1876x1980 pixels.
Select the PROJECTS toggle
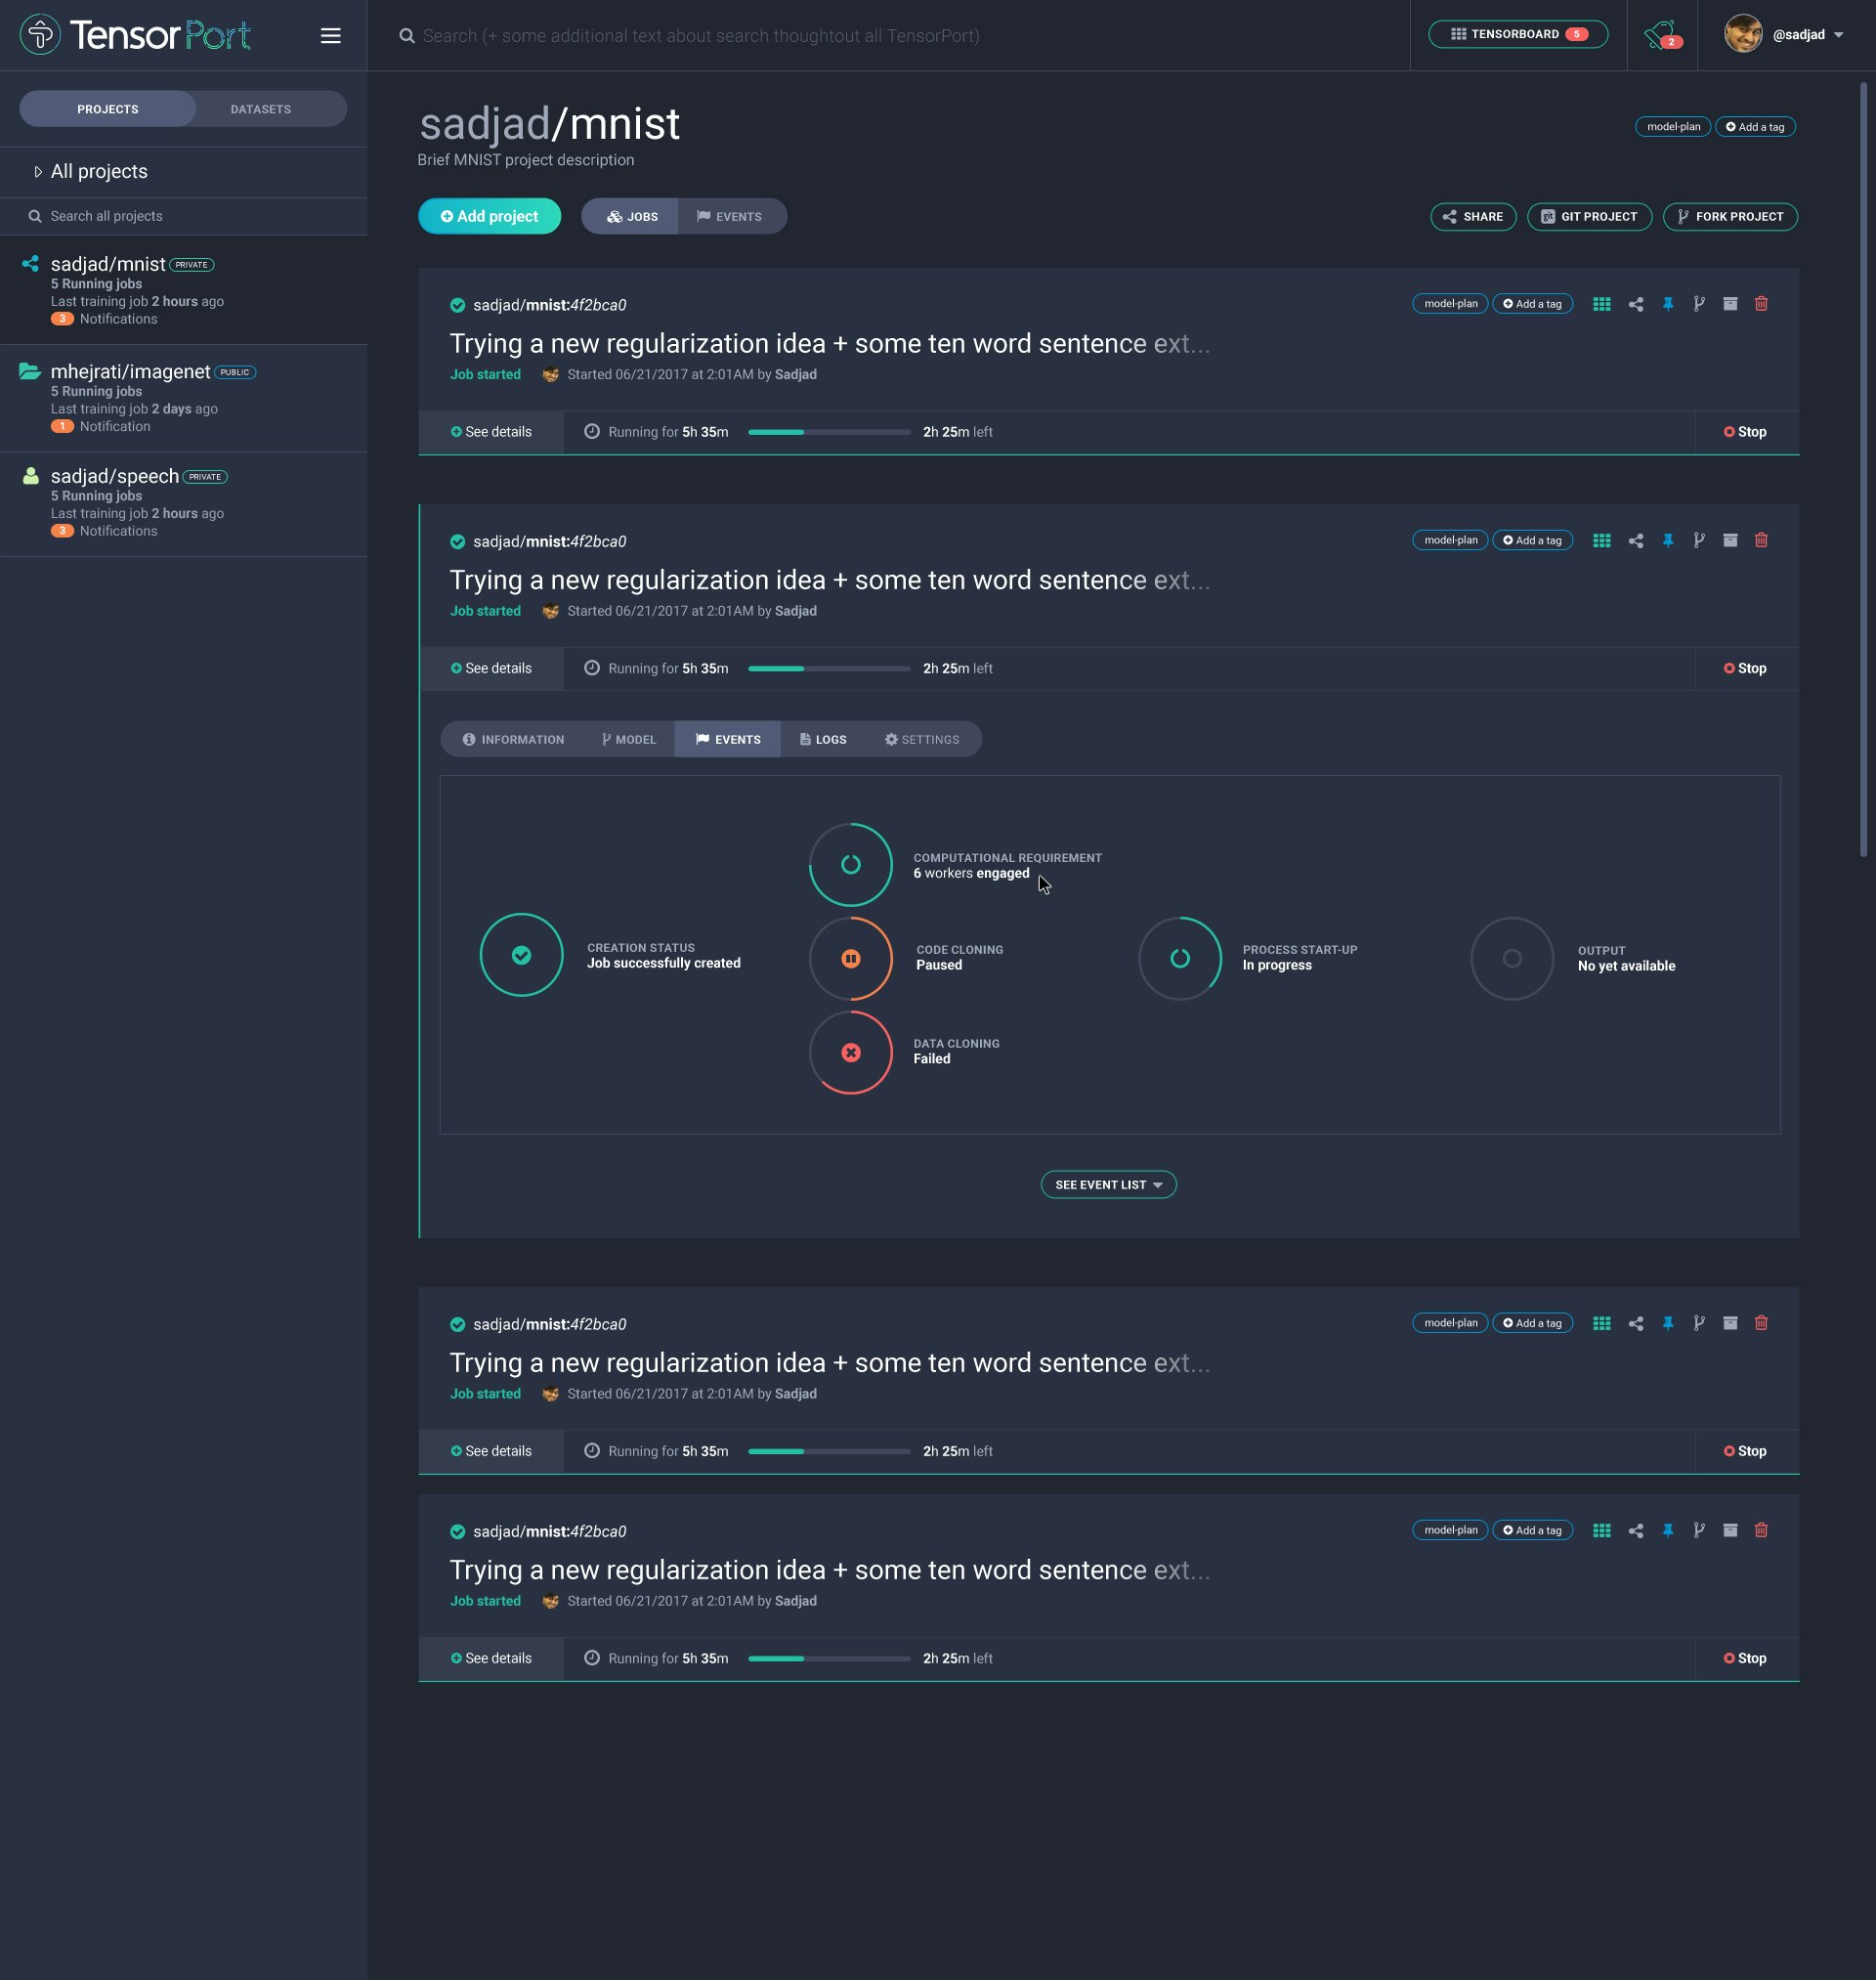click(107, 108)
